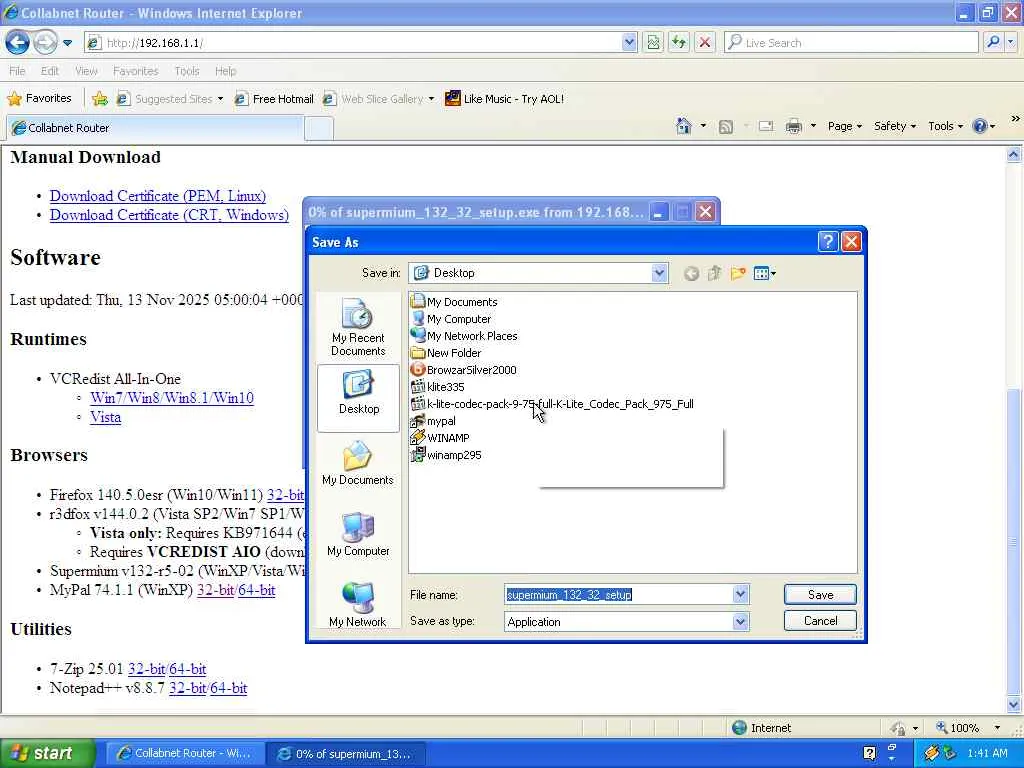This screenshot has width=1024, height=768.
Task: Open the Tools command bar menu
Action: (x=945, y=126)
